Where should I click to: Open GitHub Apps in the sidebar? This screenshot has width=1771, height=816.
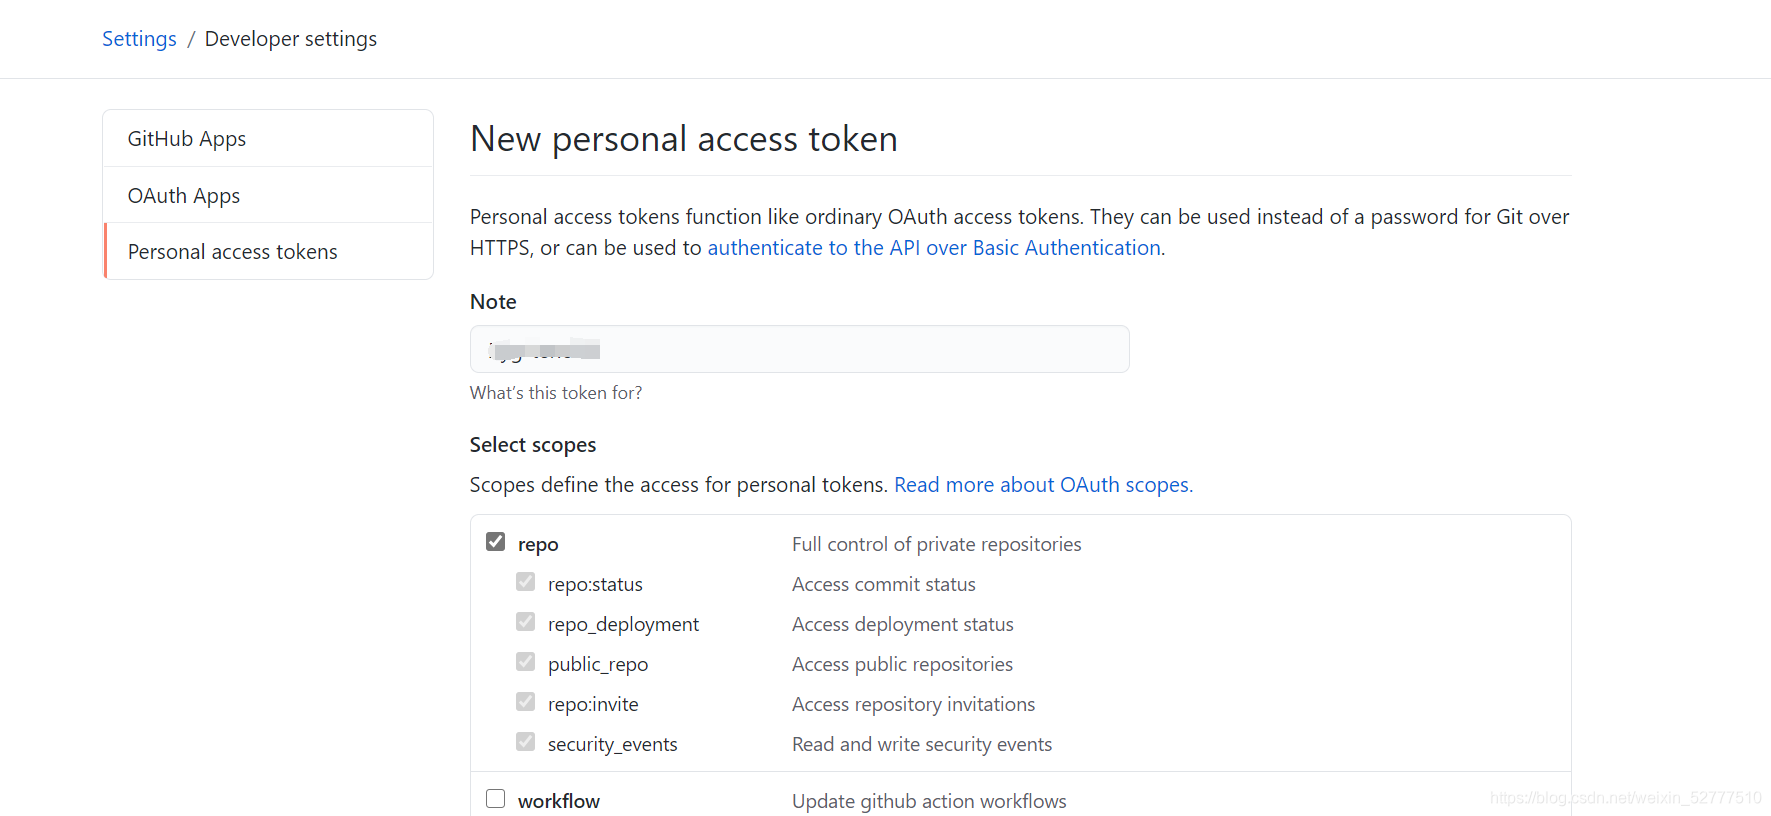(x=187, y=139)
